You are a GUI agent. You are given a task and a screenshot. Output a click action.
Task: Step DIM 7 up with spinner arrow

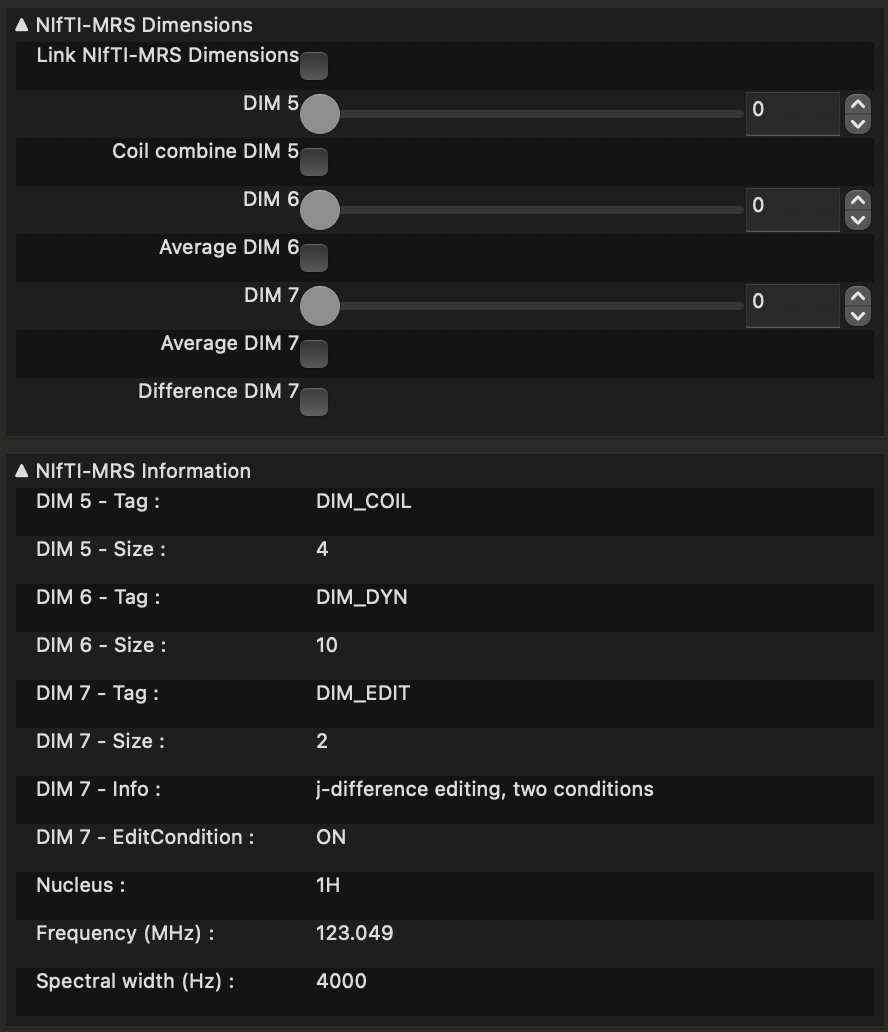pyautogui.click(x=857, y=296)
